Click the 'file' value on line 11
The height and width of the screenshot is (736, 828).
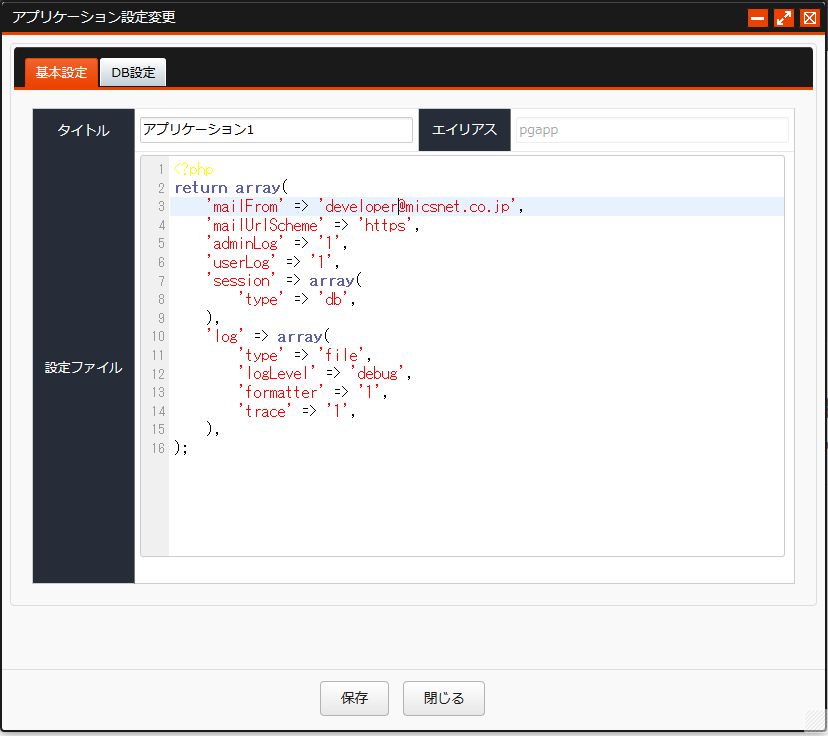point(341,355)
